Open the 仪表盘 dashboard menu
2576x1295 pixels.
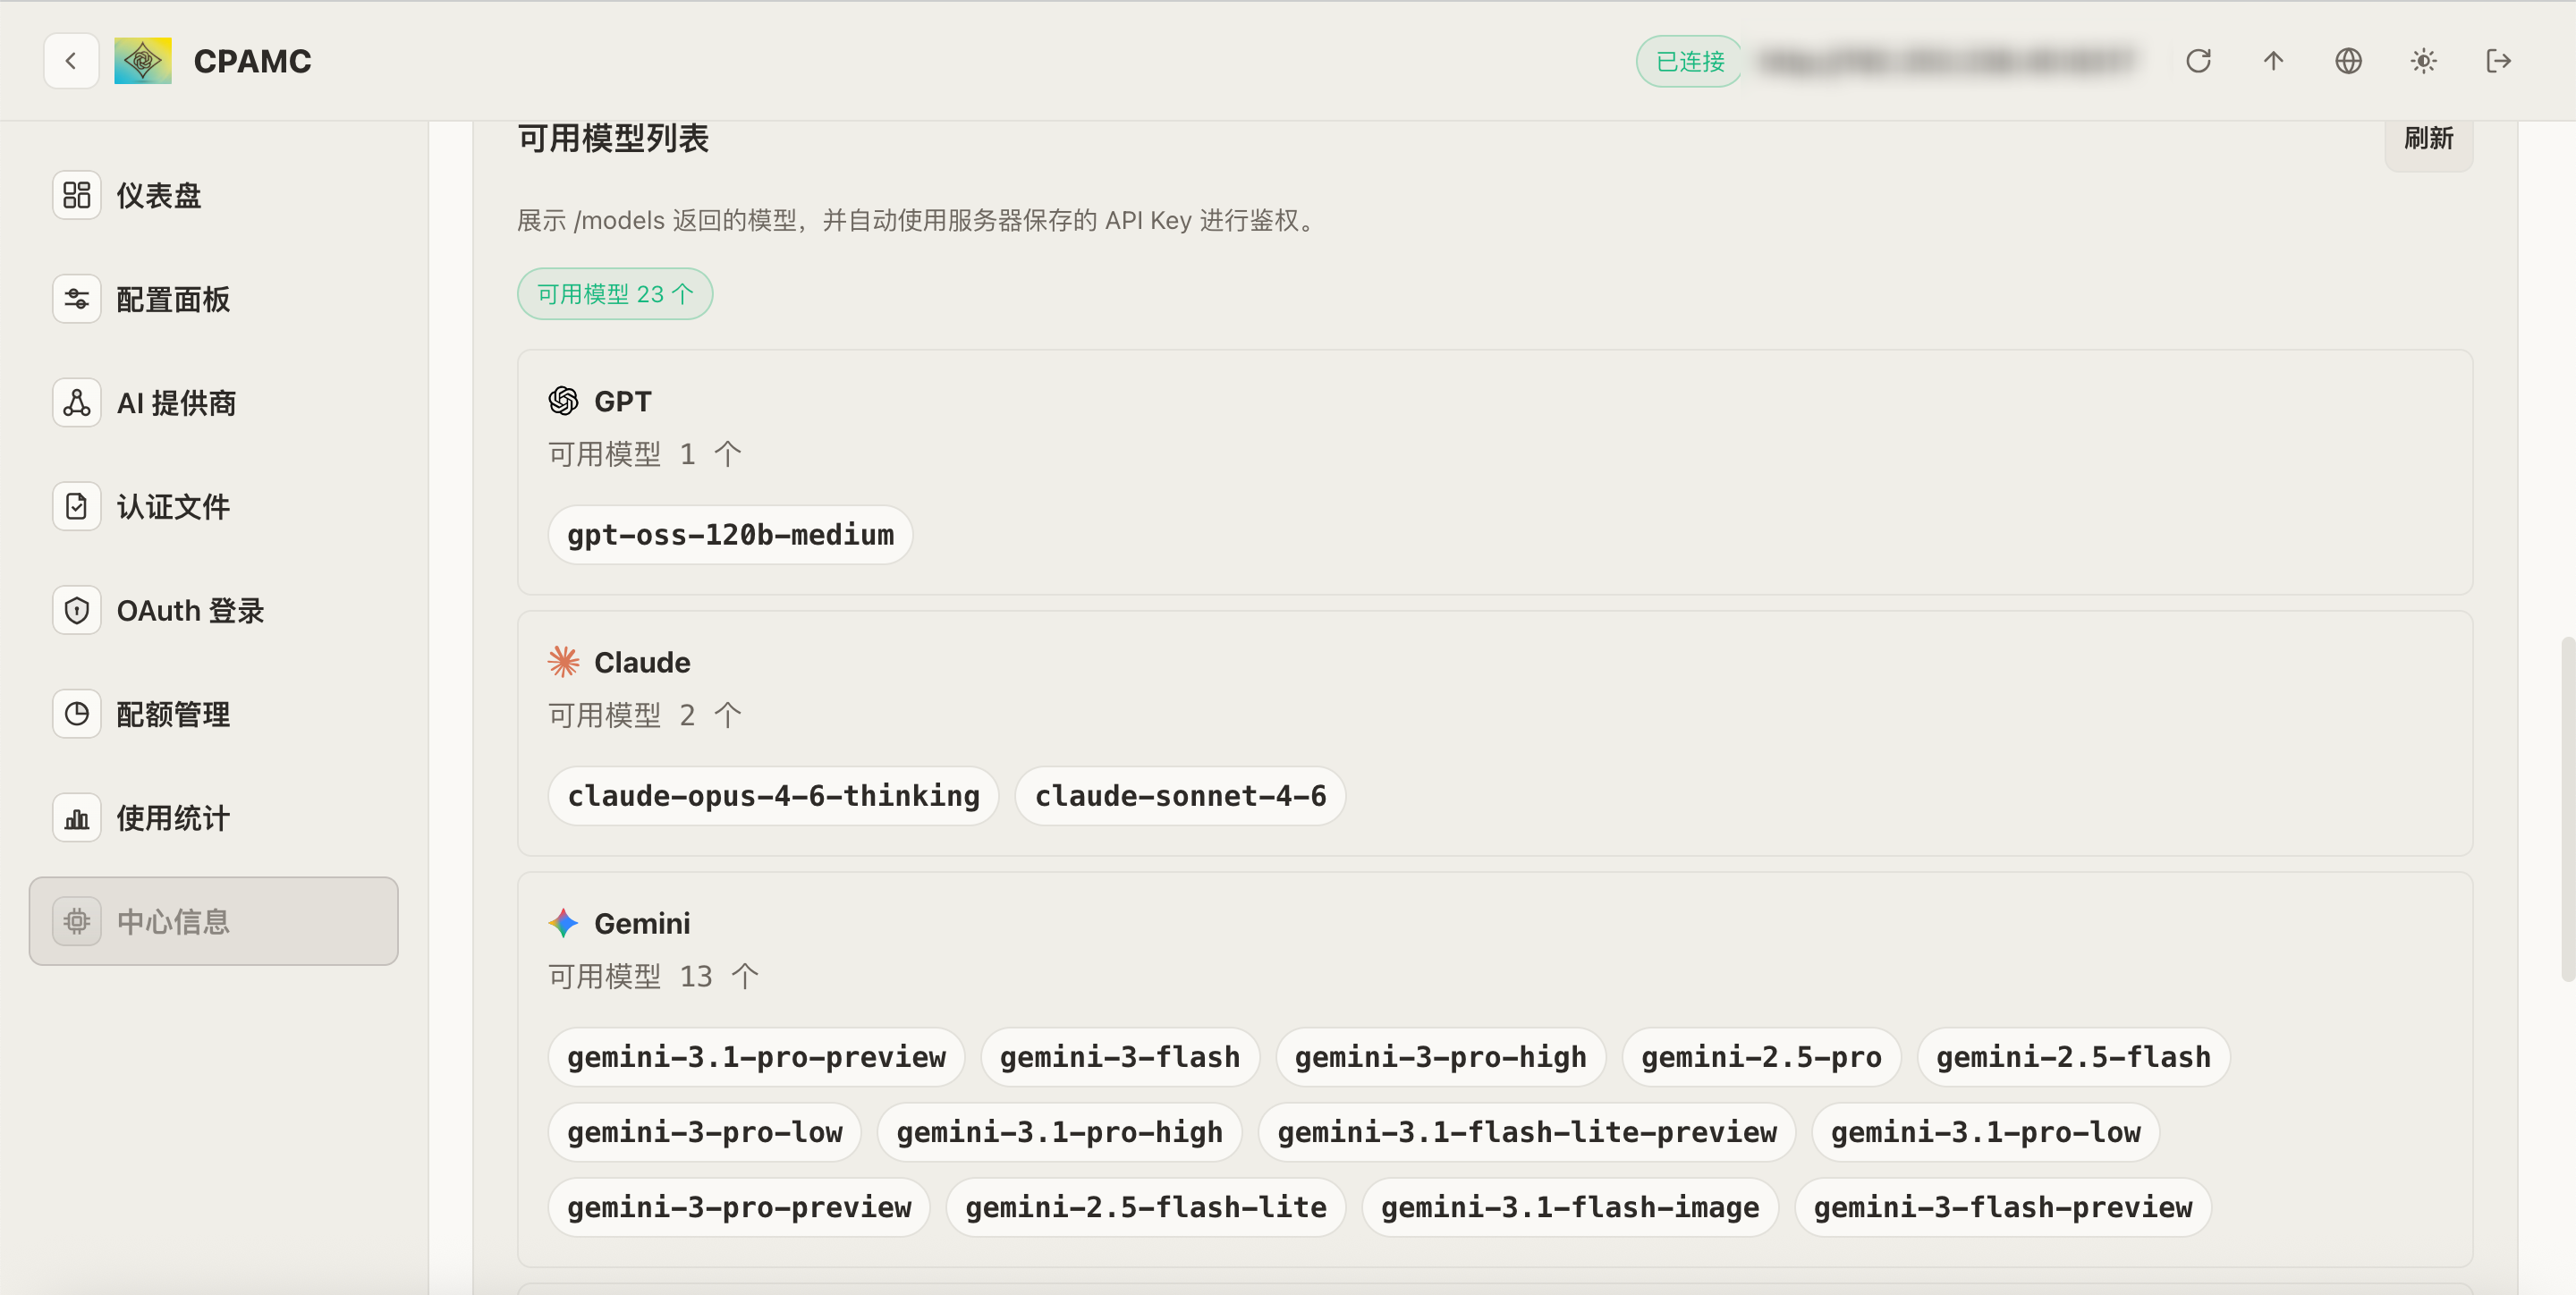click(158, 195)
